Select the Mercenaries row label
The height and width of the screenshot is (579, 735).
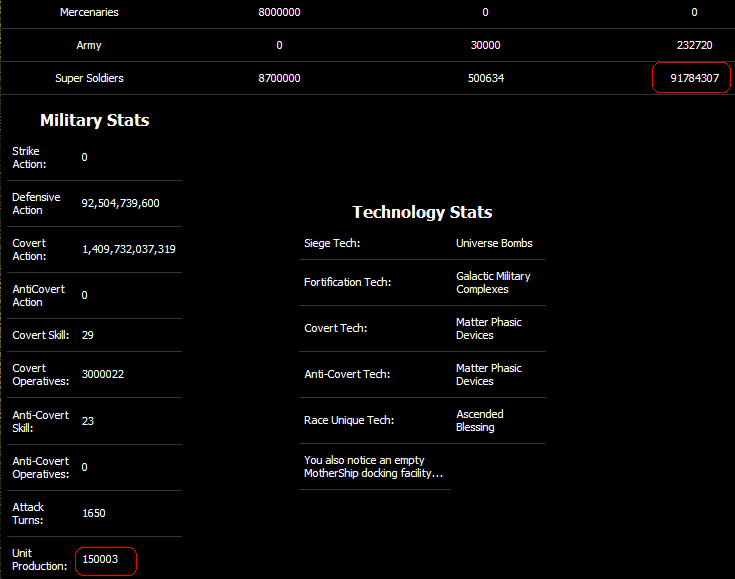89,12
